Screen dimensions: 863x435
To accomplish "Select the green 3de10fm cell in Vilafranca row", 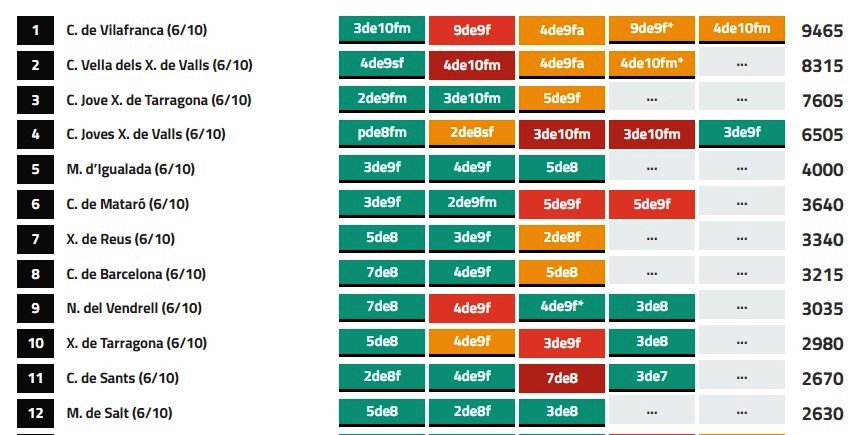I will click(x=381, y=30).
